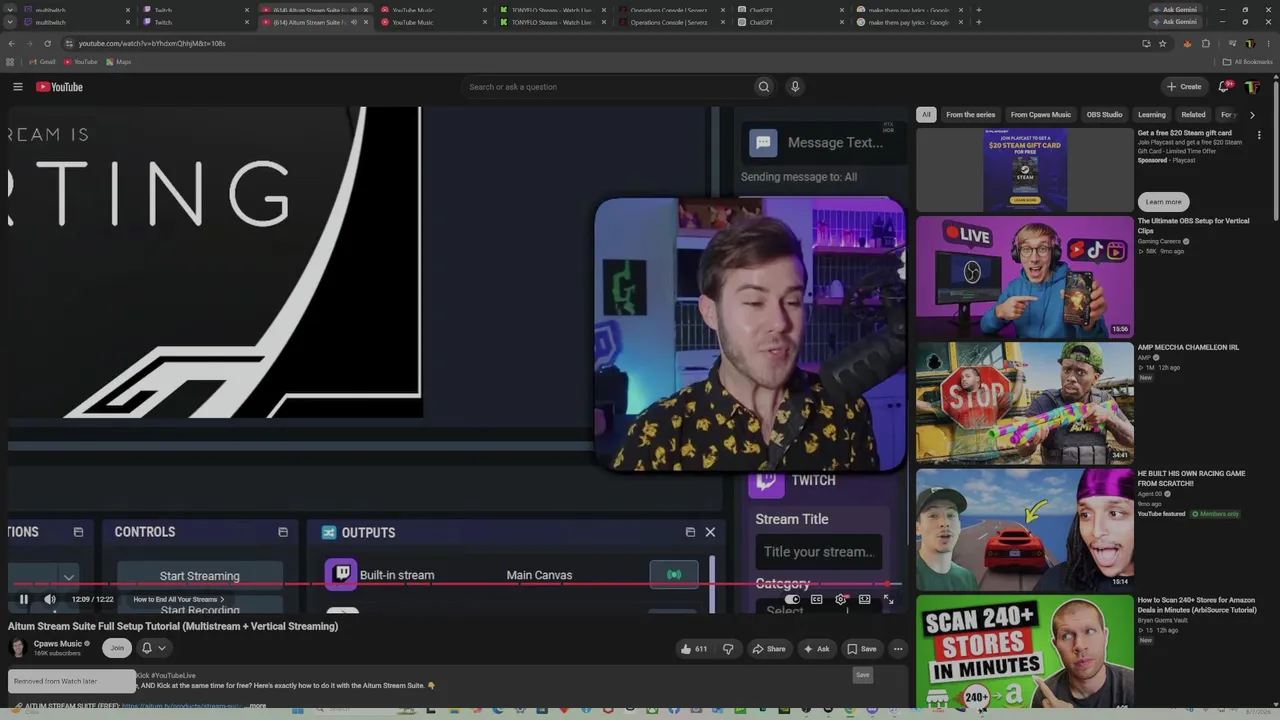Go to YouTube home via the logo
Screen dimensions: 1280x720
click(60, 87)
